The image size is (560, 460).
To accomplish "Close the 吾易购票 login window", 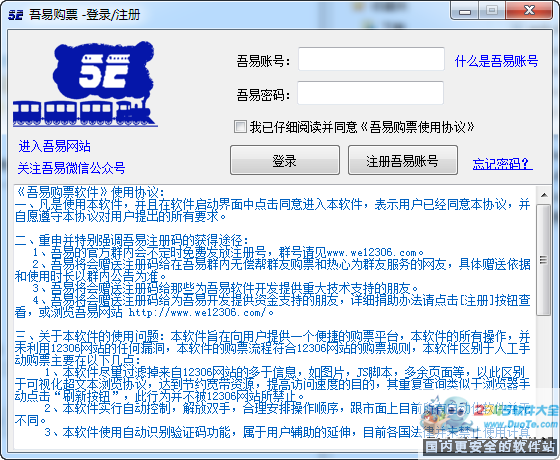I will (529, 11).
